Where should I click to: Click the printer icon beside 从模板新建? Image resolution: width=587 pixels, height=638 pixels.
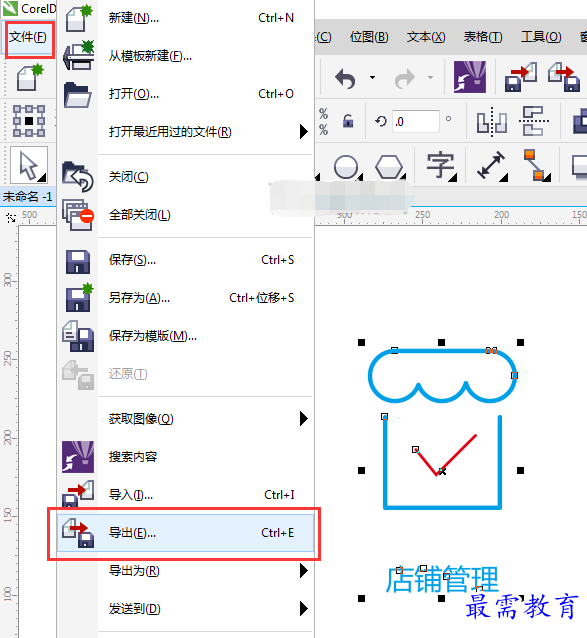[x=79, y=55]
